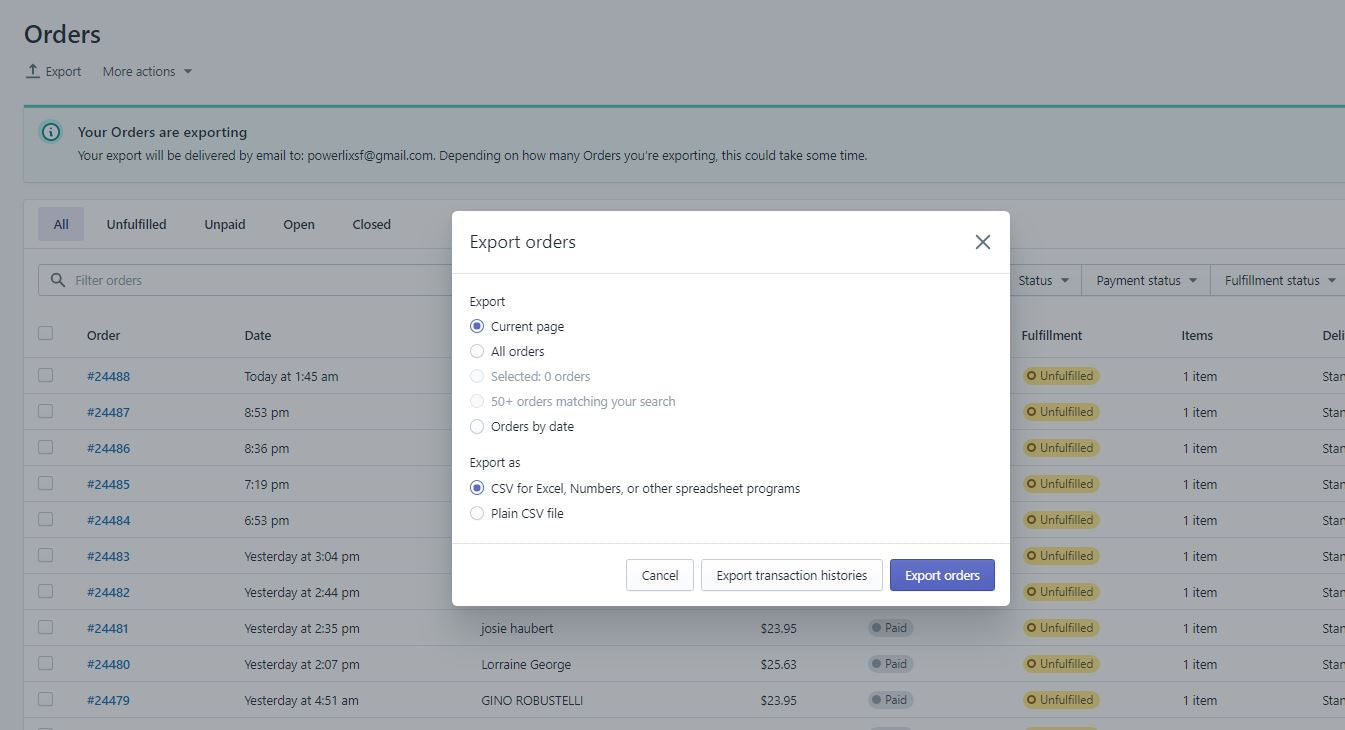Click the info icon in export banner
This screenshot has width=1345, height=730.
[x=50, y=132]
